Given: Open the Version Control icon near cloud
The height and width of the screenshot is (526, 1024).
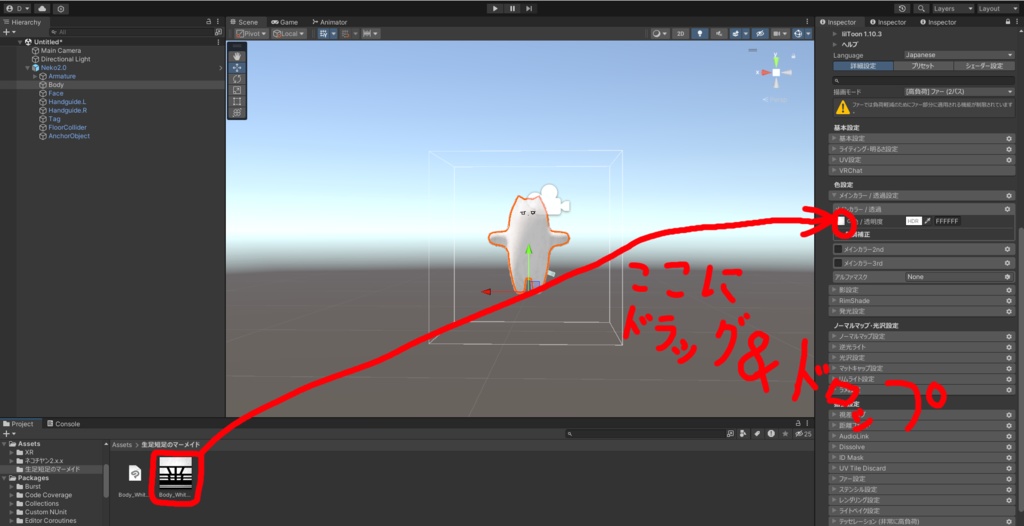Looking at the screenshot, I should click(61, 8).
